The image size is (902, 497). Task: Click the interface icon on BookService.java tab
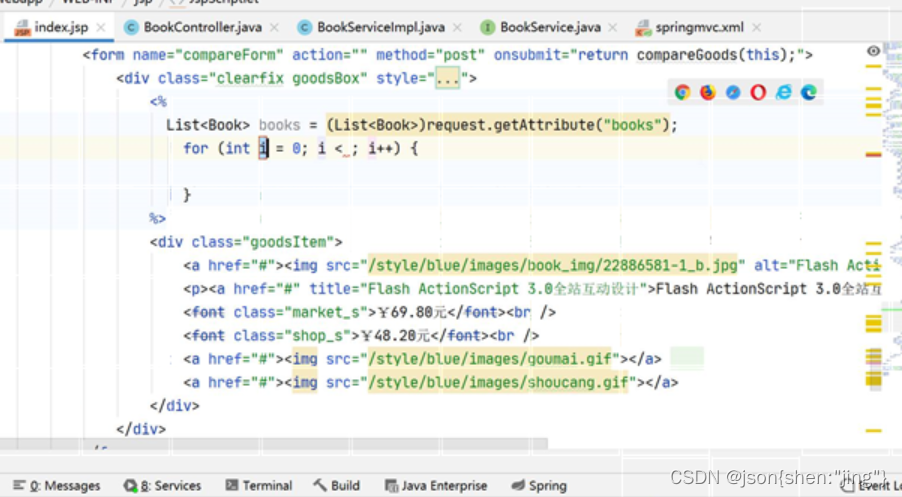coord(488,27)
